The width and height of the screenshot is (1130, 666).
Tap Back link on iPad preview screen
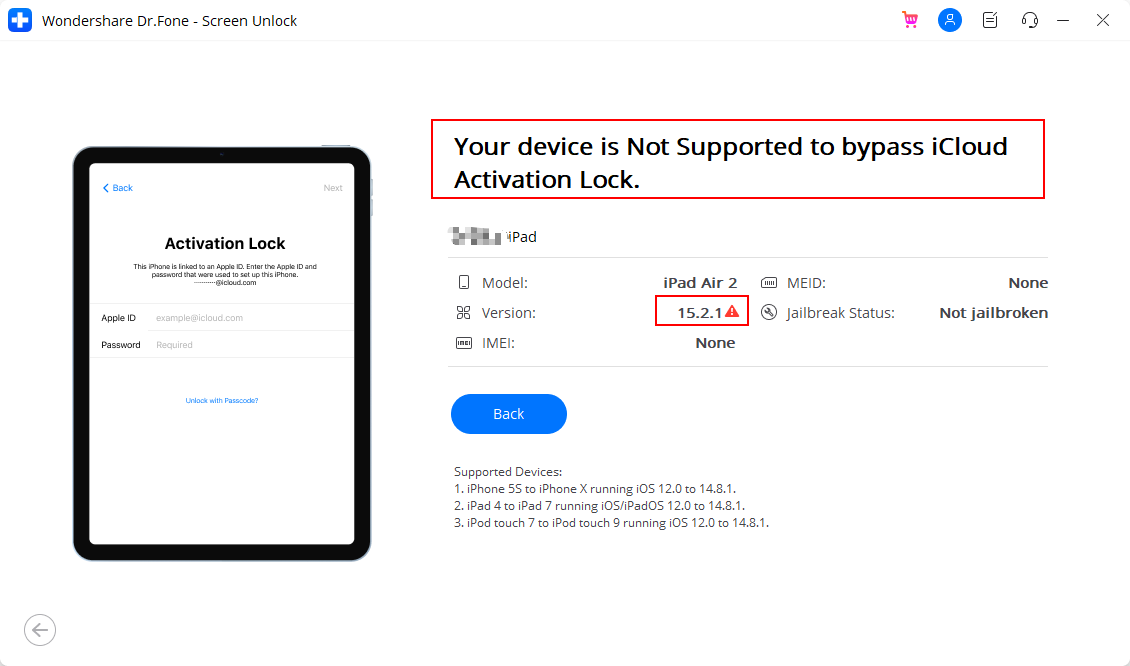pyautogui.click(x=118, y=188)
